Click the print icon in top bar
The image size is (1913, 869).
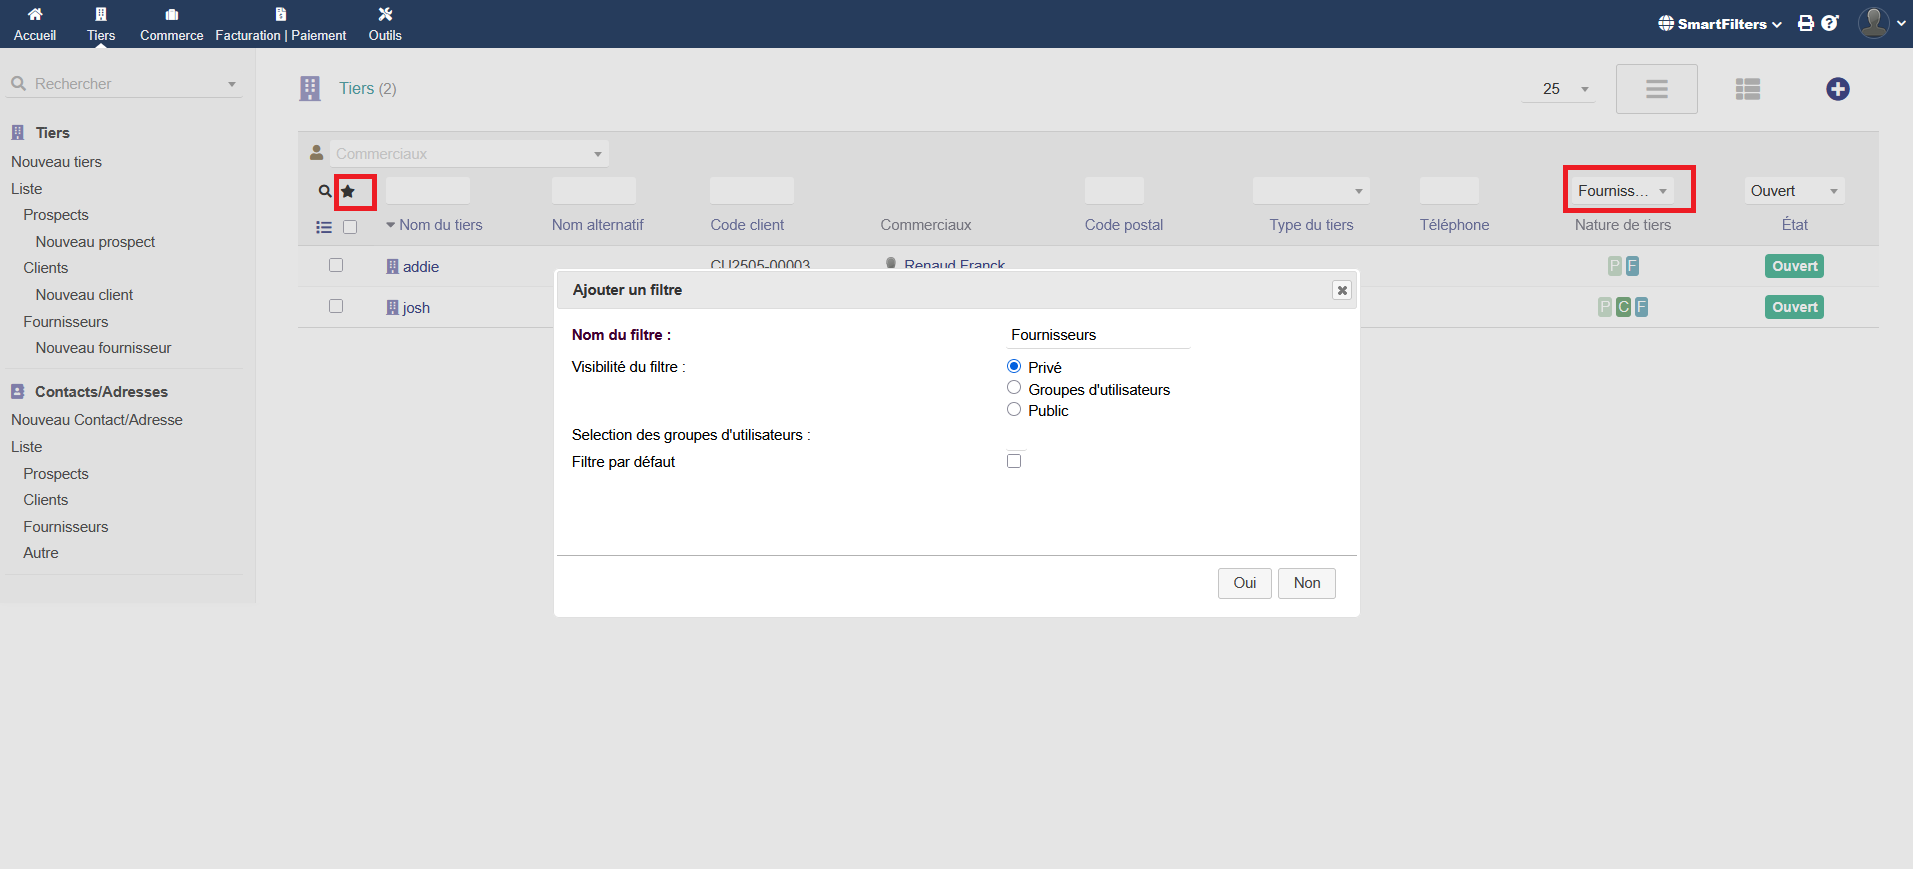click(1805, 23)
